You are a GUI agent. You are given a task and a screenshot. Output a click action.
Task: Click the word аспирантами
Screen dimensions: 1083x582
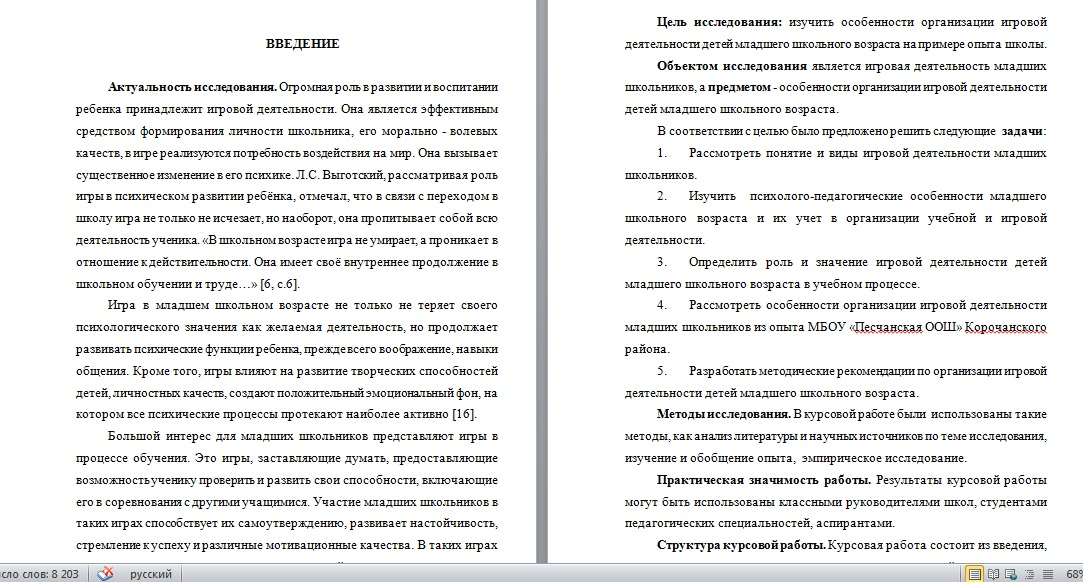(853, 523)
